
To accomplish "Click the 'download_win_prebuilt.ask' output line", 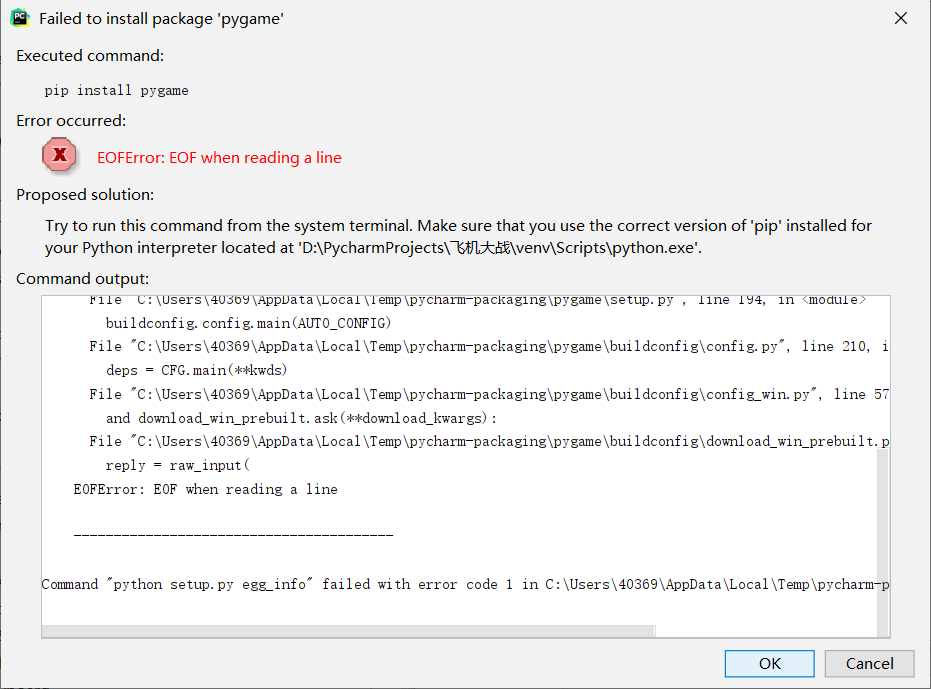I will coord(301,418).
